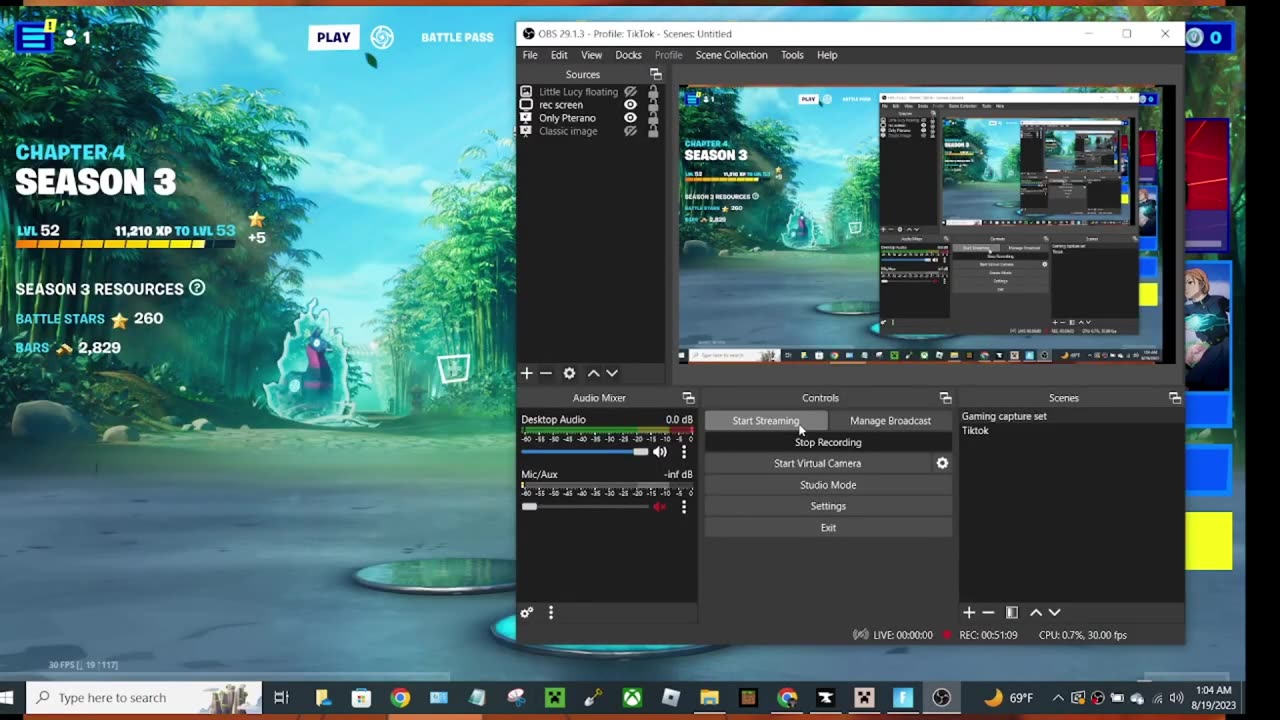Open the Docks menu in OBS
Viewport: 1280px width, 720px height.
coord(628,55)
